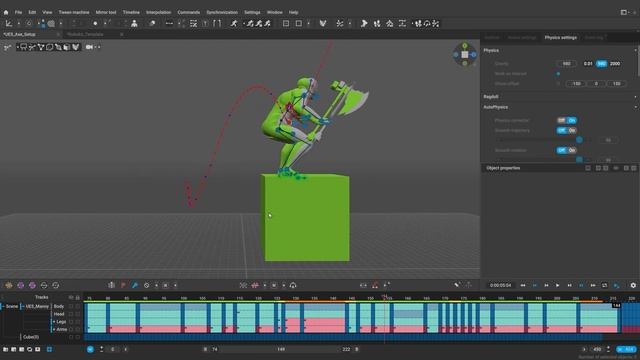Toggle the Ghost offset checkbox
This screenshot has width=640, height=360.
558,84
